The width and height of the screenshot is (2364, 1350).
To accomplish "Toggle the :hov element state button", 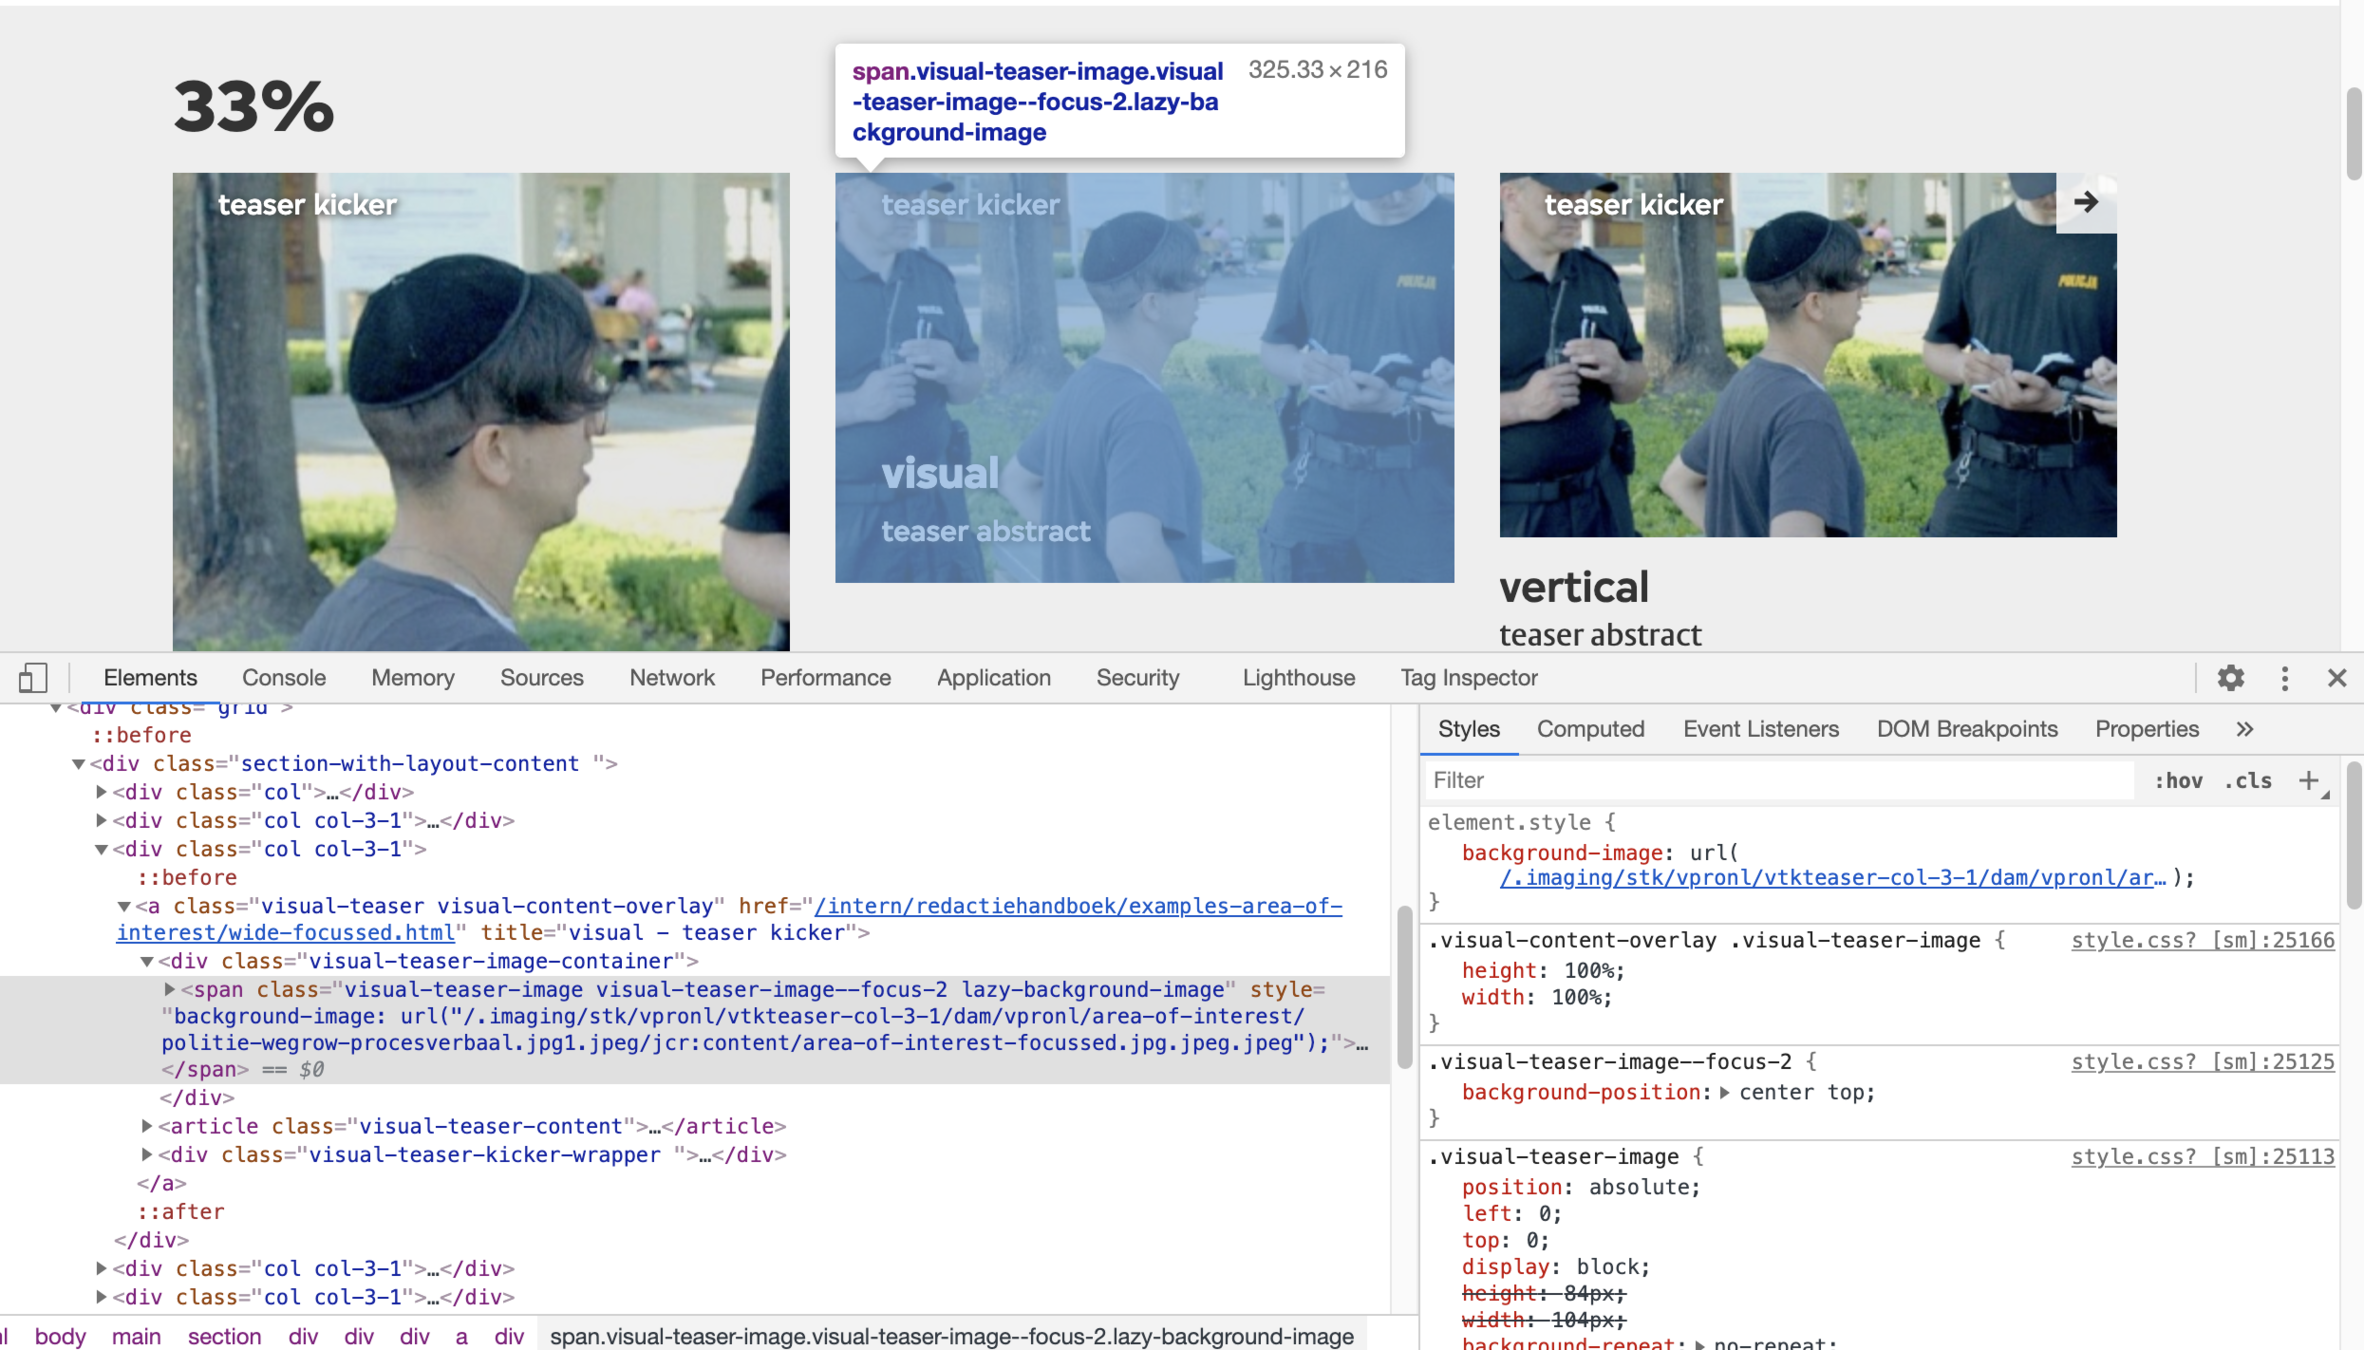I will click(x=2178, y=781).
